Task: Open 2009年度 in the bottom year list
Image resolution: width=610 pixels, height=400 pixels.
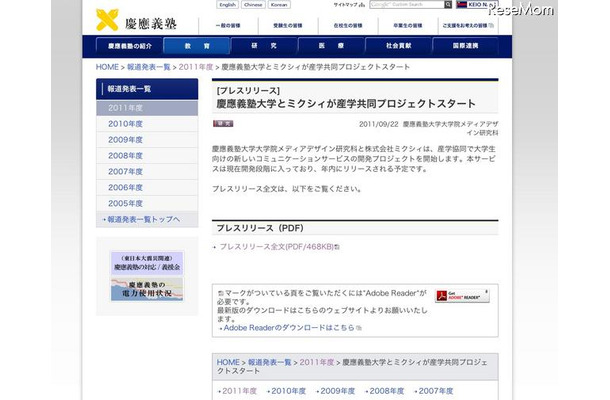Action: [x=336, y=391]
